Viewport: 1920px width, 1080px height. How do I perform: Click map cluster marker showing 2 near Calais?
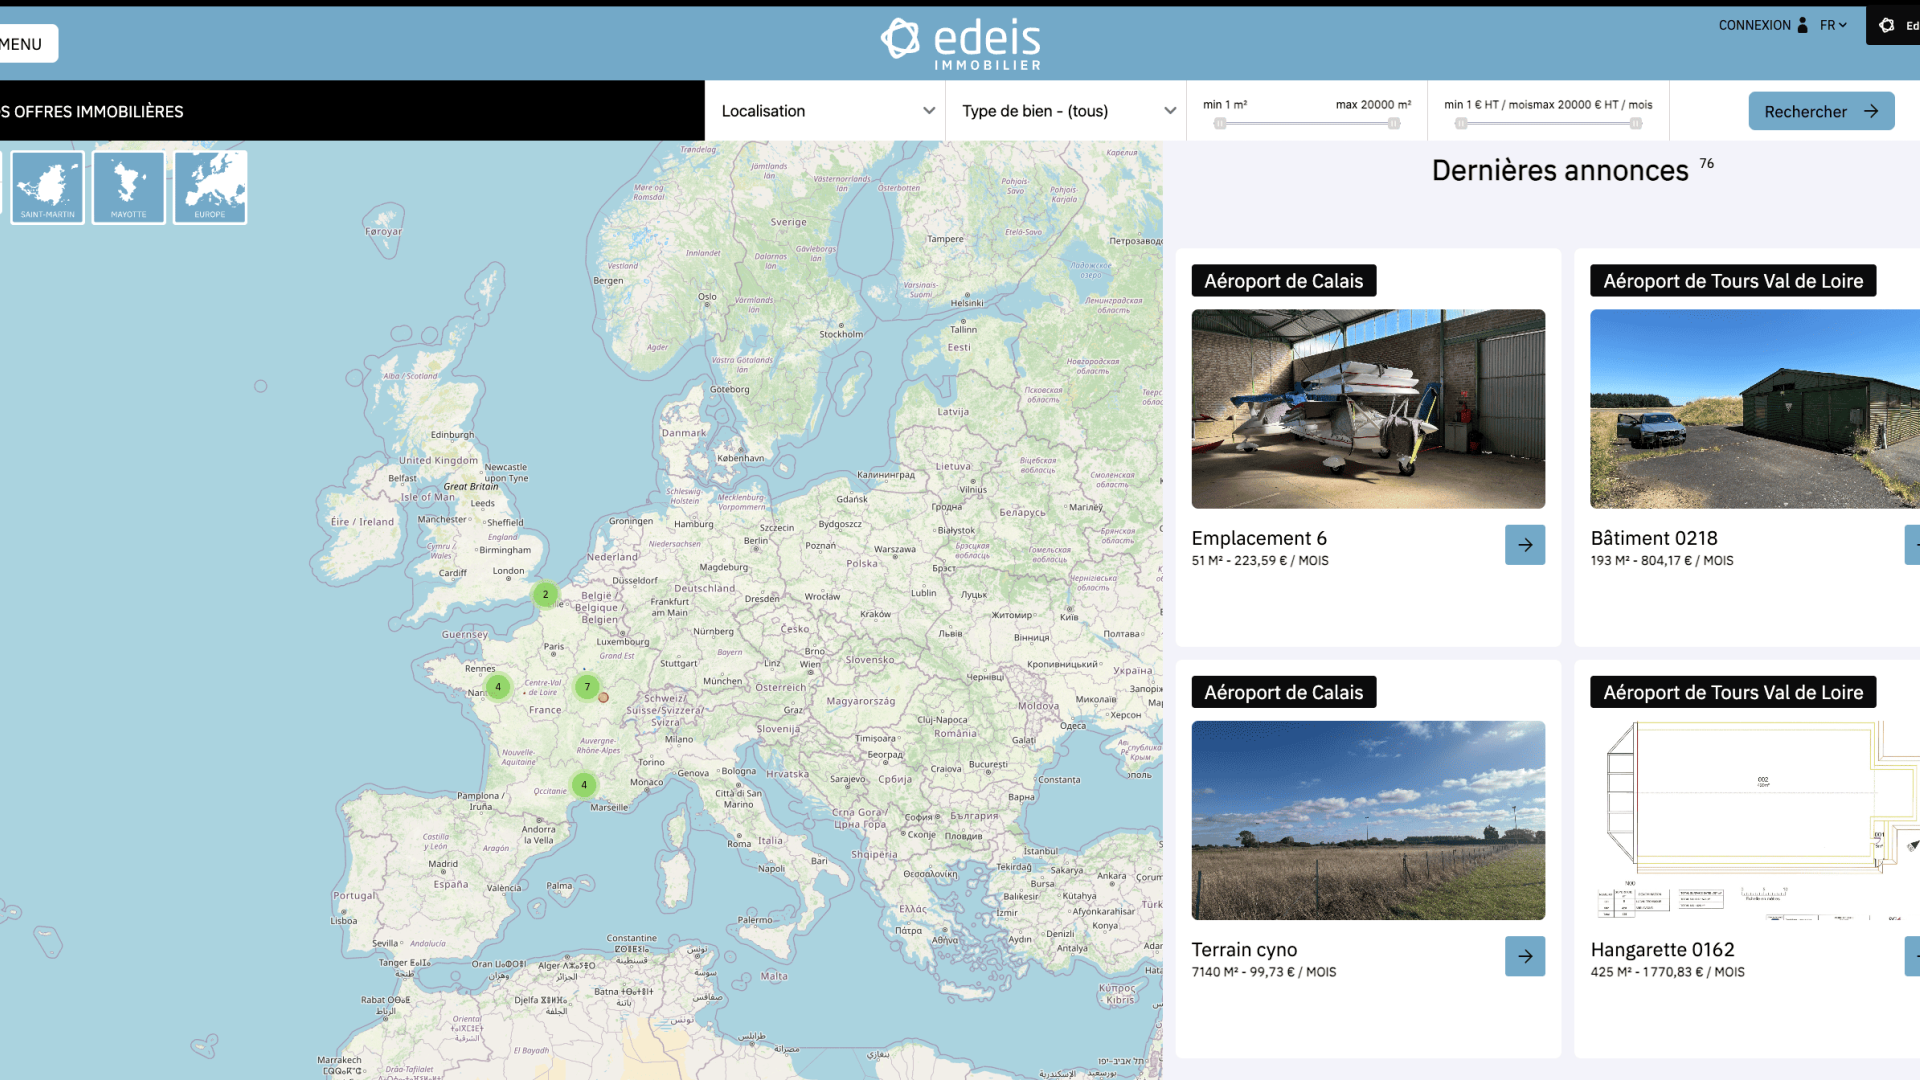click(x=545, y=594)
